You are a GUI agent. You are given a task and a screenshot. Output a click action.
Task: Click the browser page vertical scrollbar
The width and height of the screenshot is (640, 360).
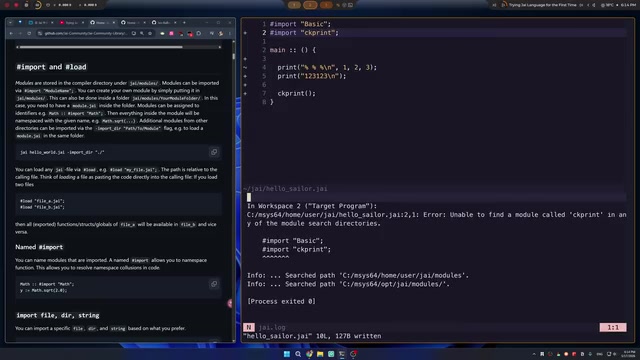233,56
